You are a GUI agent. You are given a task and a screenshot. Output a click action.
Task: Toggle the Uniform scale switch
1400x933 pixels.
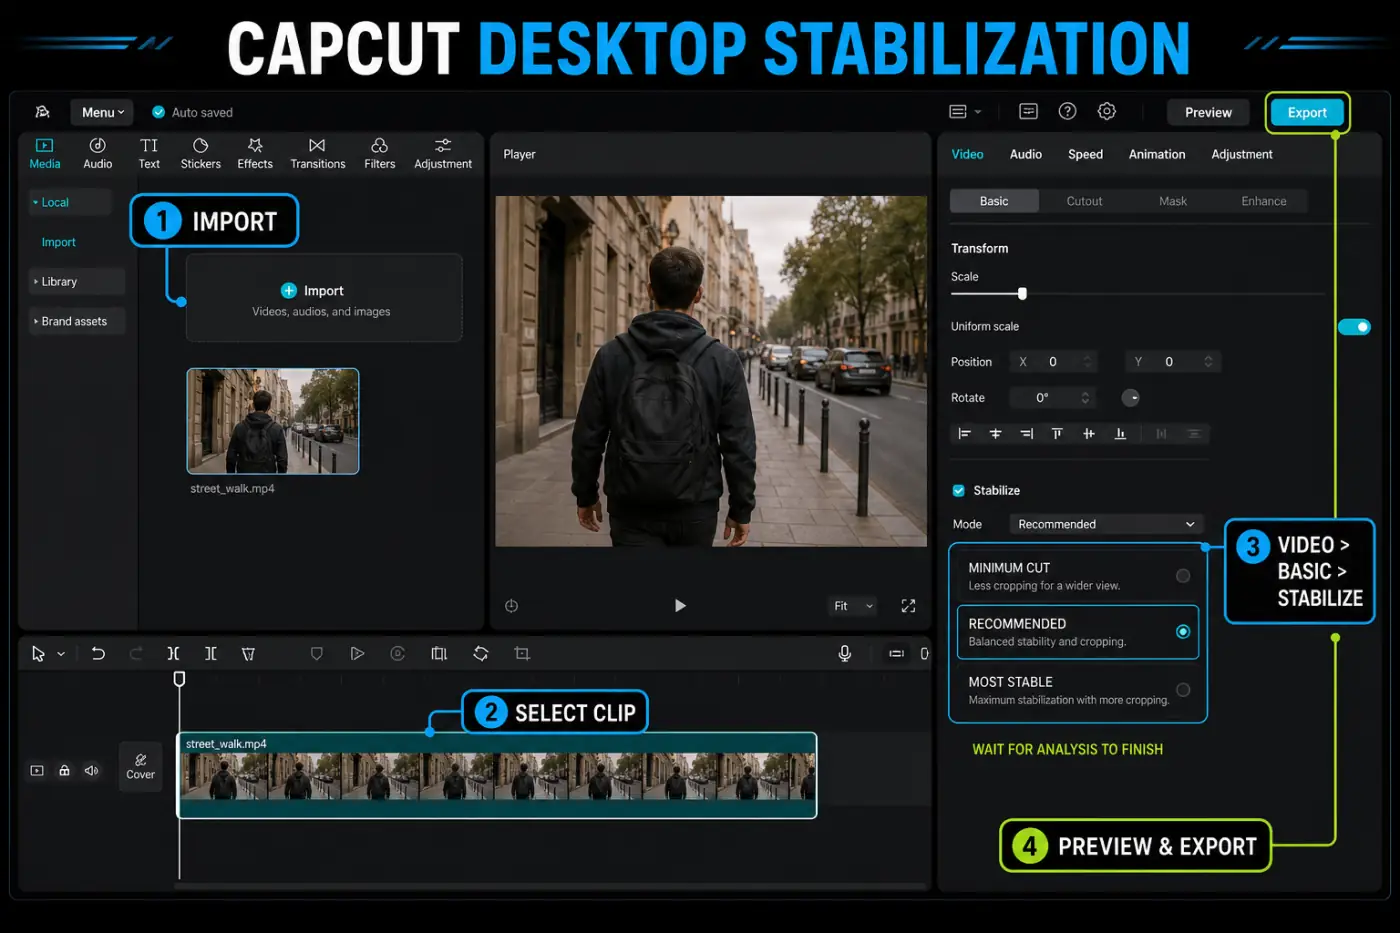[1354, 327]
